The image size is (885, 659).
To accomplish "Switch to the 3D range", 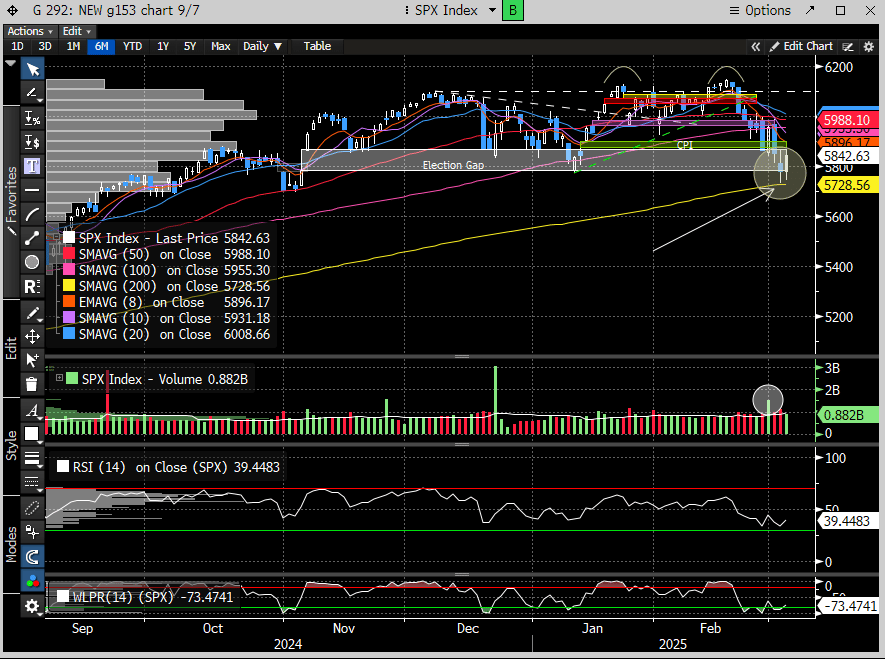I will pos(45,46).
